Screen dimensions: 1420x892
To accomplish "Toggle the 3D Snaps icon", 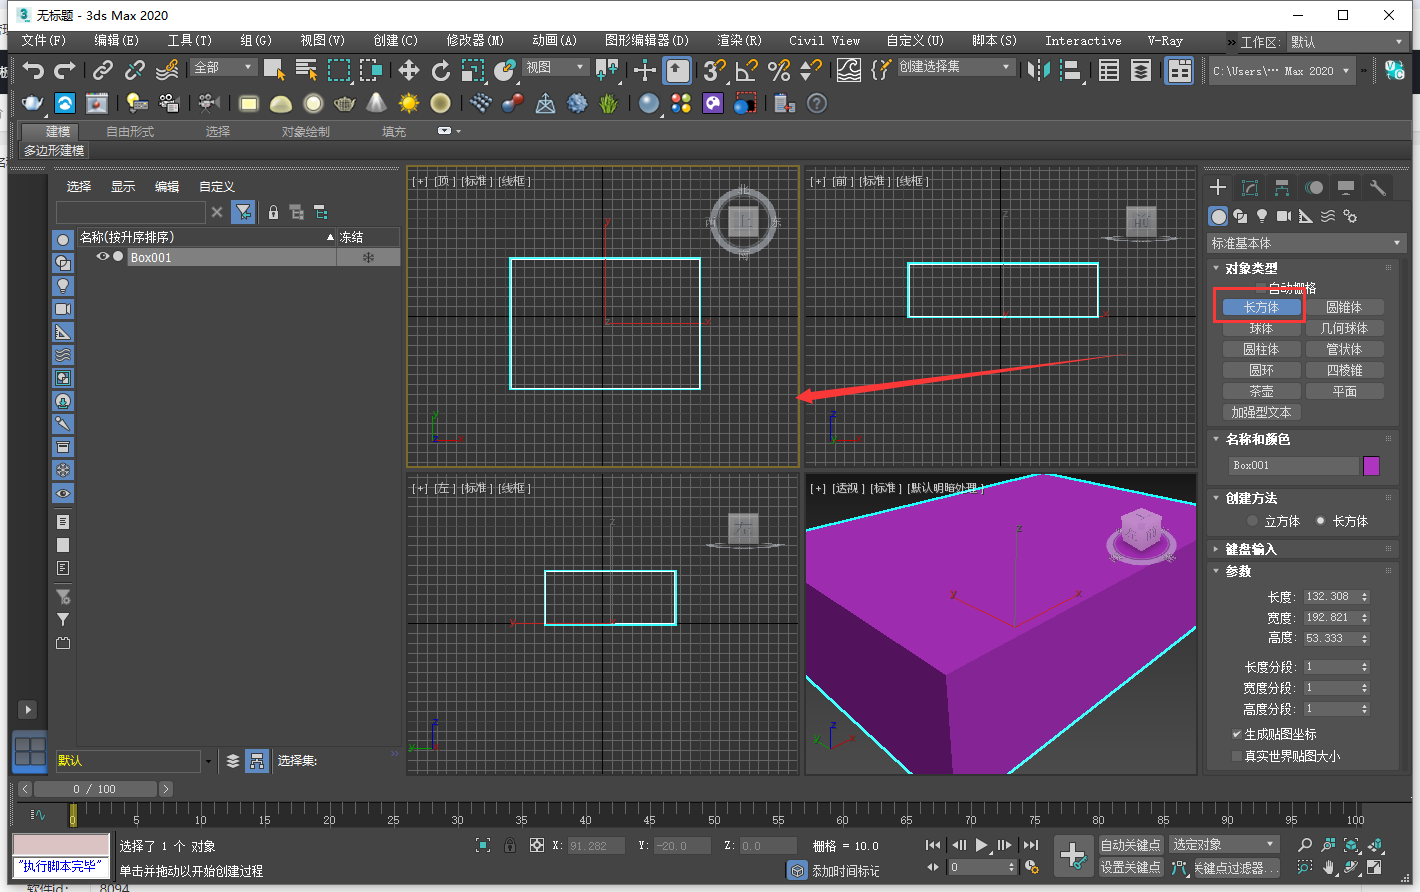I will click(x=714, y=70).
